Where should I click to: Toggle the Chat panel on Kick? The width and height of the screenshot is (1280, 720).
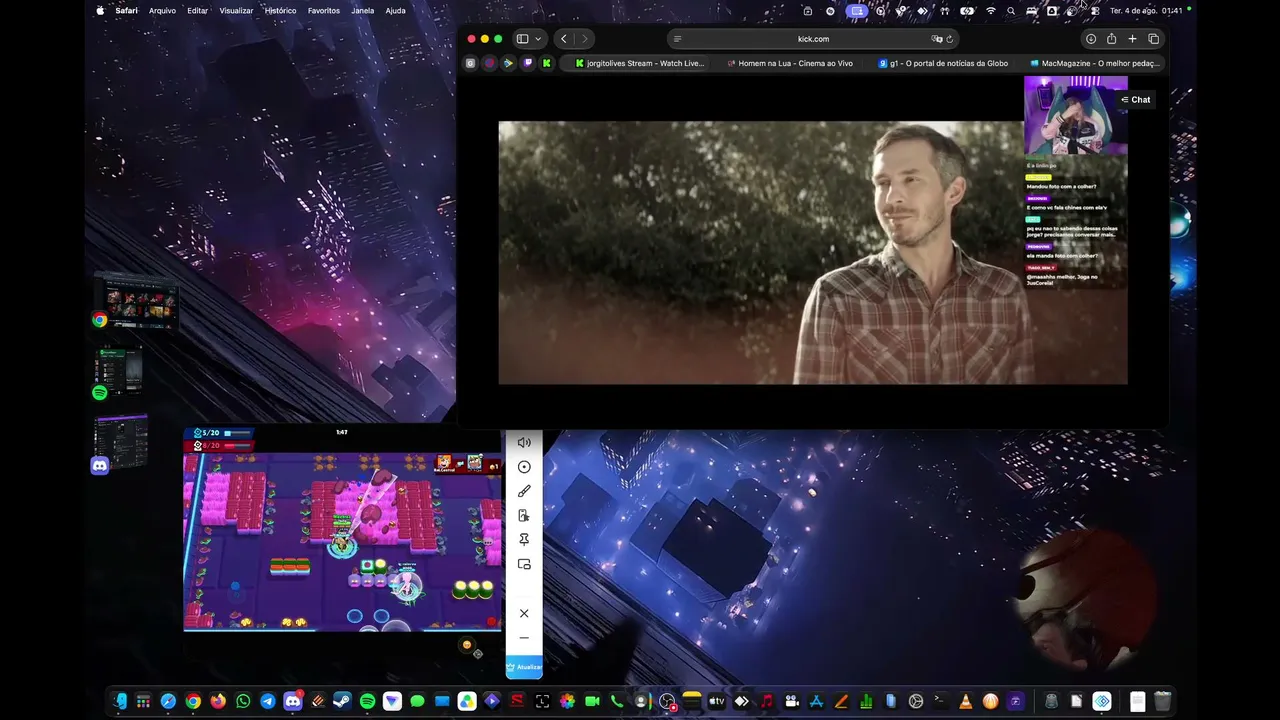click(1136, 100)
